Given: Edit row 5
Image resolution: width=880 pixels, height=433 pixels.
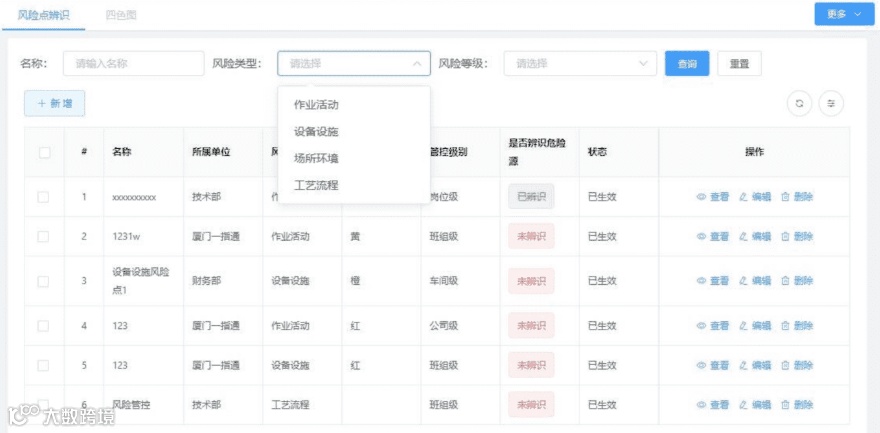Looking at the screenshot, I should coord(755,365).
